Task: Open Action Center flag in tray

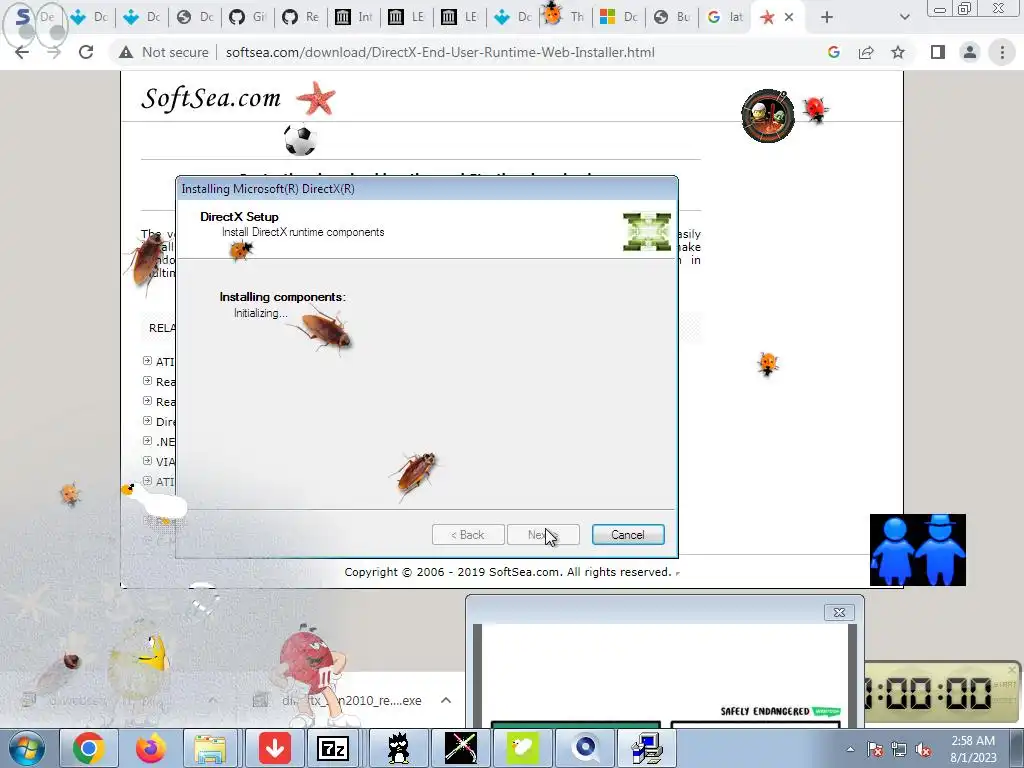Action: (x=875, y=749)
